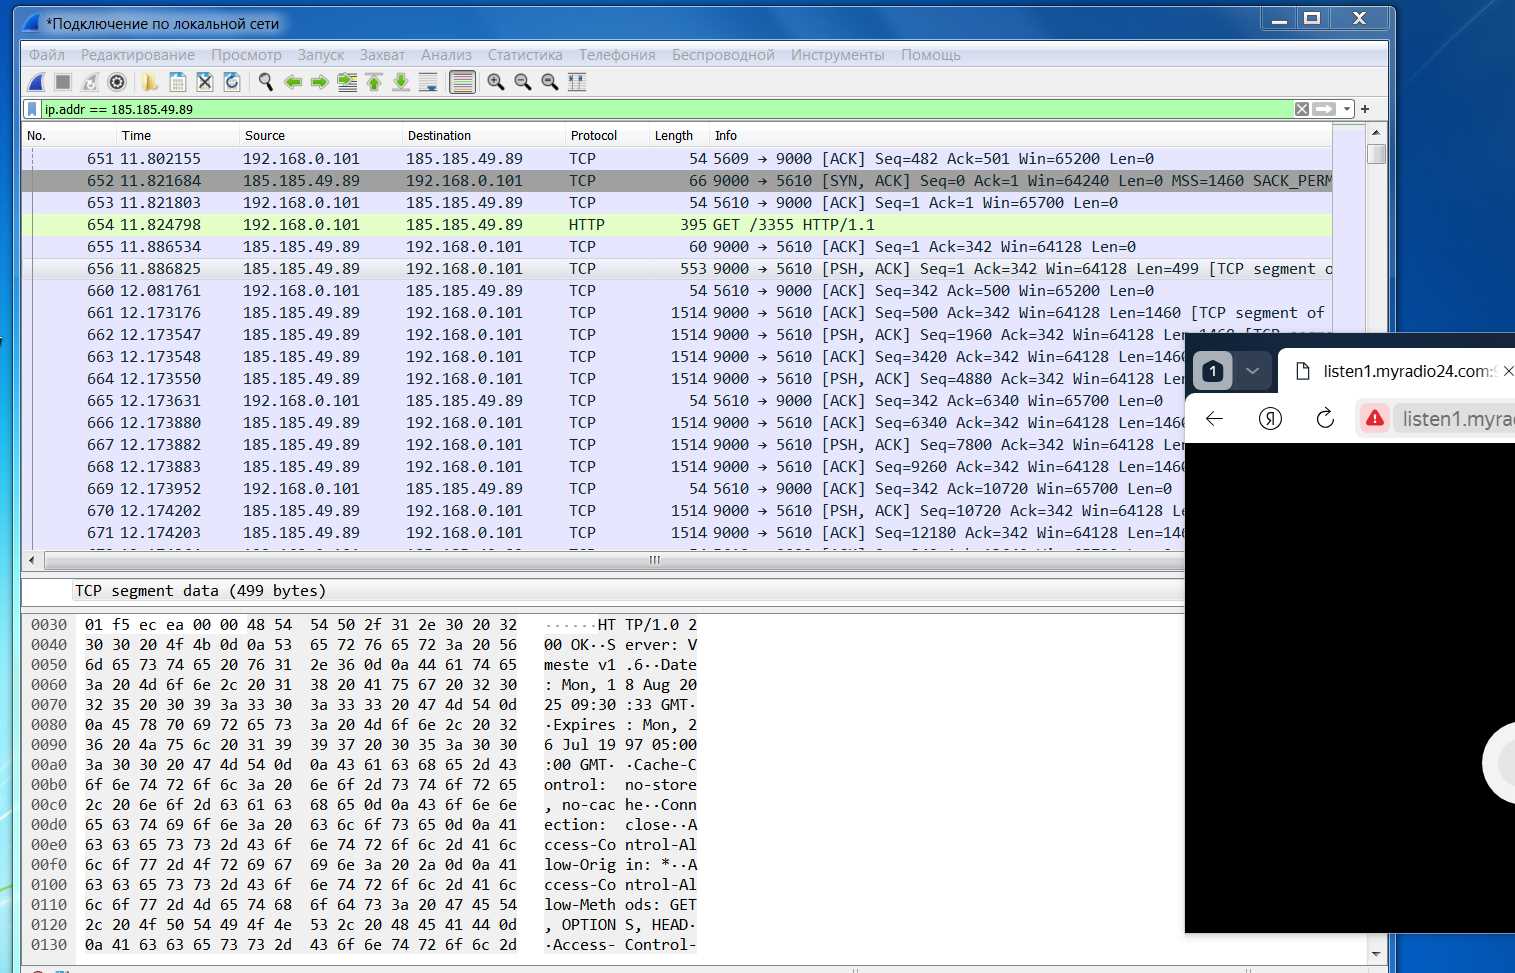Open the Анализ menu
This screenshot has height=973, width=1515.
(446, 55)
